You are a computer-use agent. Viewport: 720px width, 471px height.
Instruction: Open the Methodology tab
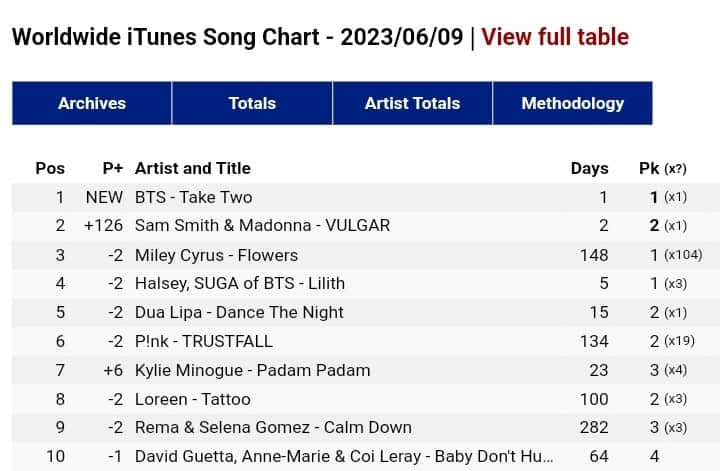click(x=572, y=103)
